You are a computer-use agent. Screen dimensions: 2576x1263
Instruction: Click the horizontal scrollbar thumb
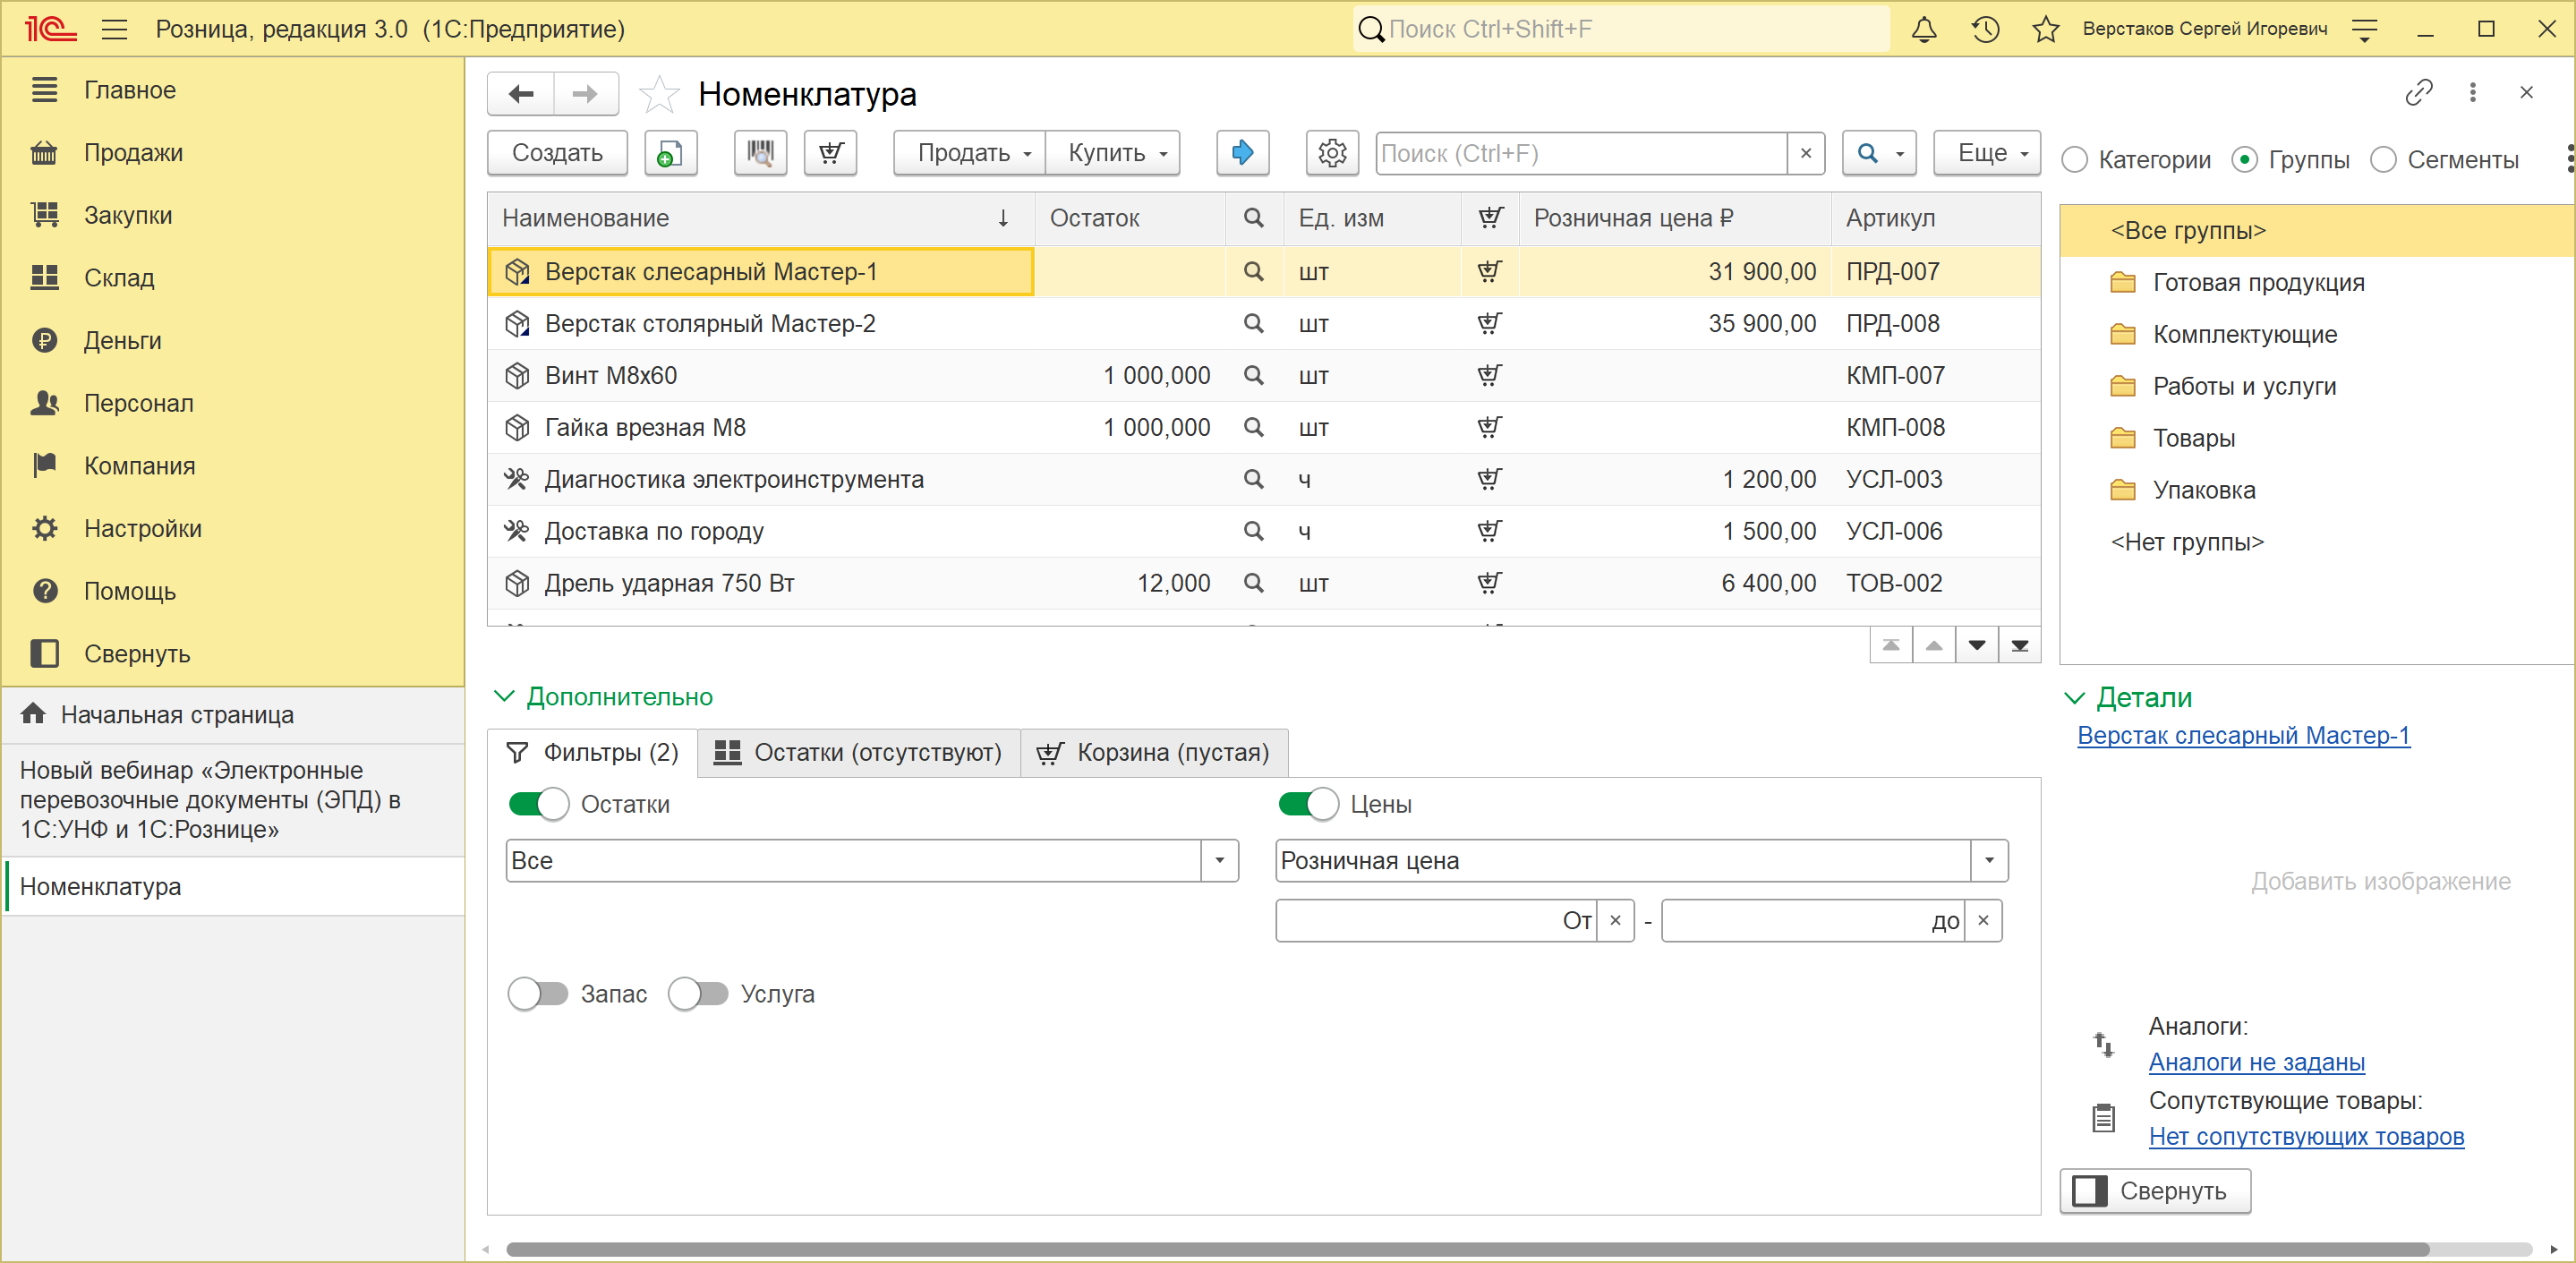click(1467, 1249)
